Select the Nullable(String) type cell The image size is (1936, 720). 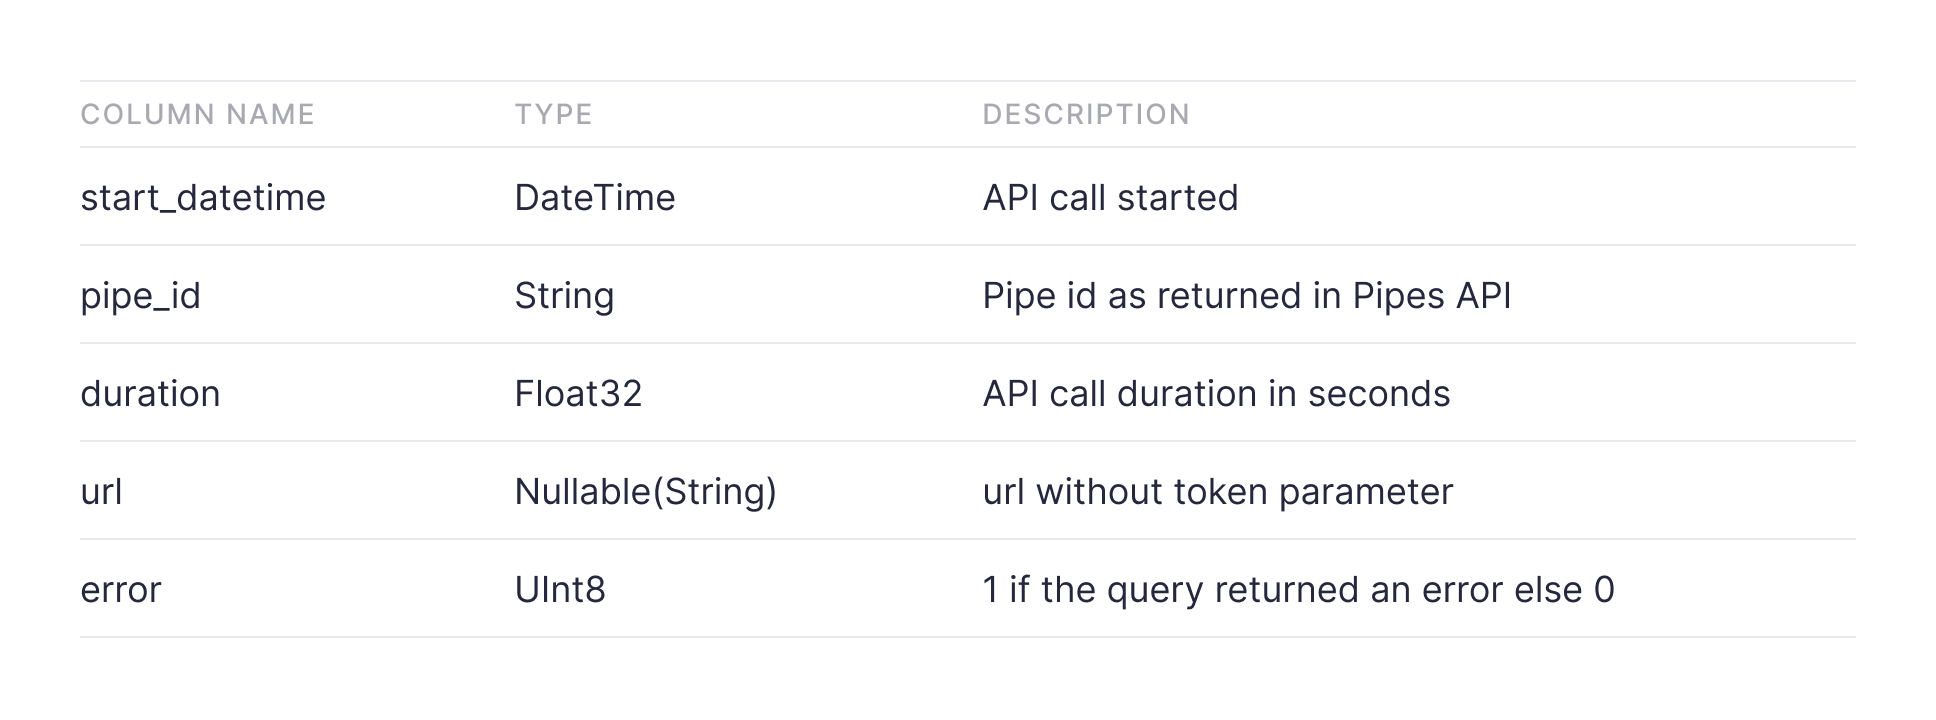pos(645,491)
